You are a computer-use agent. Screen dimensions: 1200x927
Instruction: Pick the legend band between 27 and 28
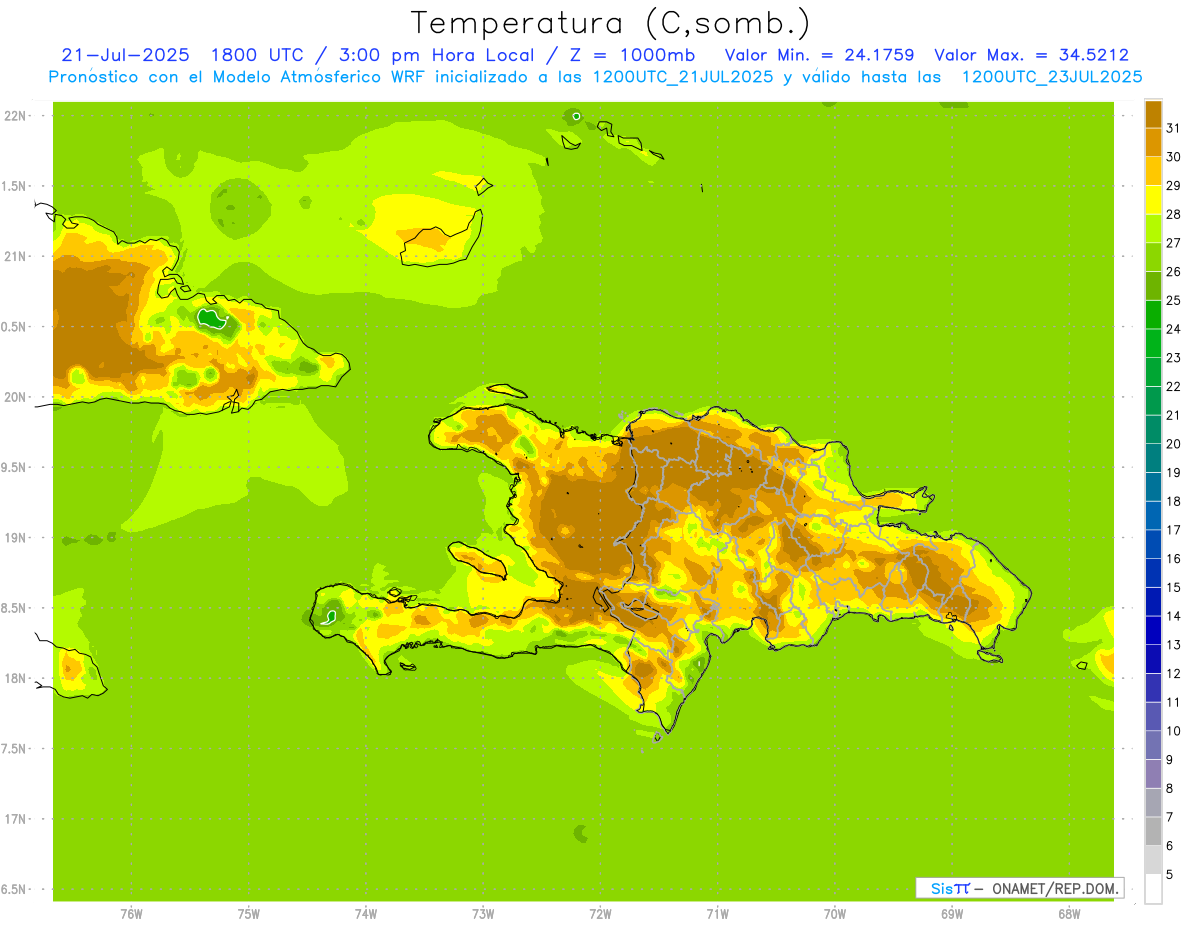[x=1153, y=228]
